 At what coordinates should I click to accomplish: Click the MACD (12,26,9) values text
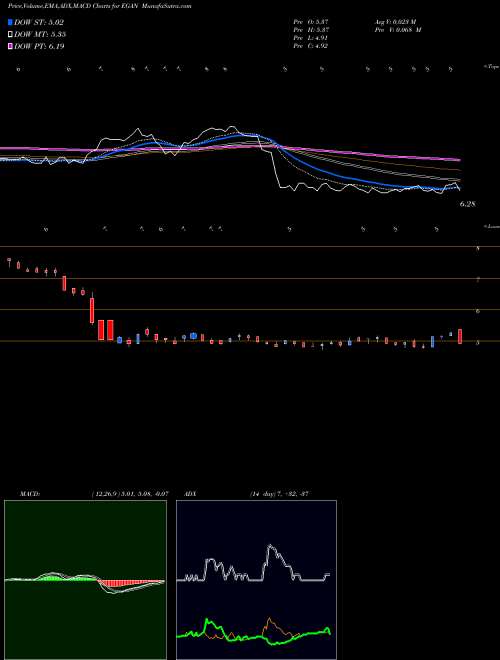coord(130,494)
